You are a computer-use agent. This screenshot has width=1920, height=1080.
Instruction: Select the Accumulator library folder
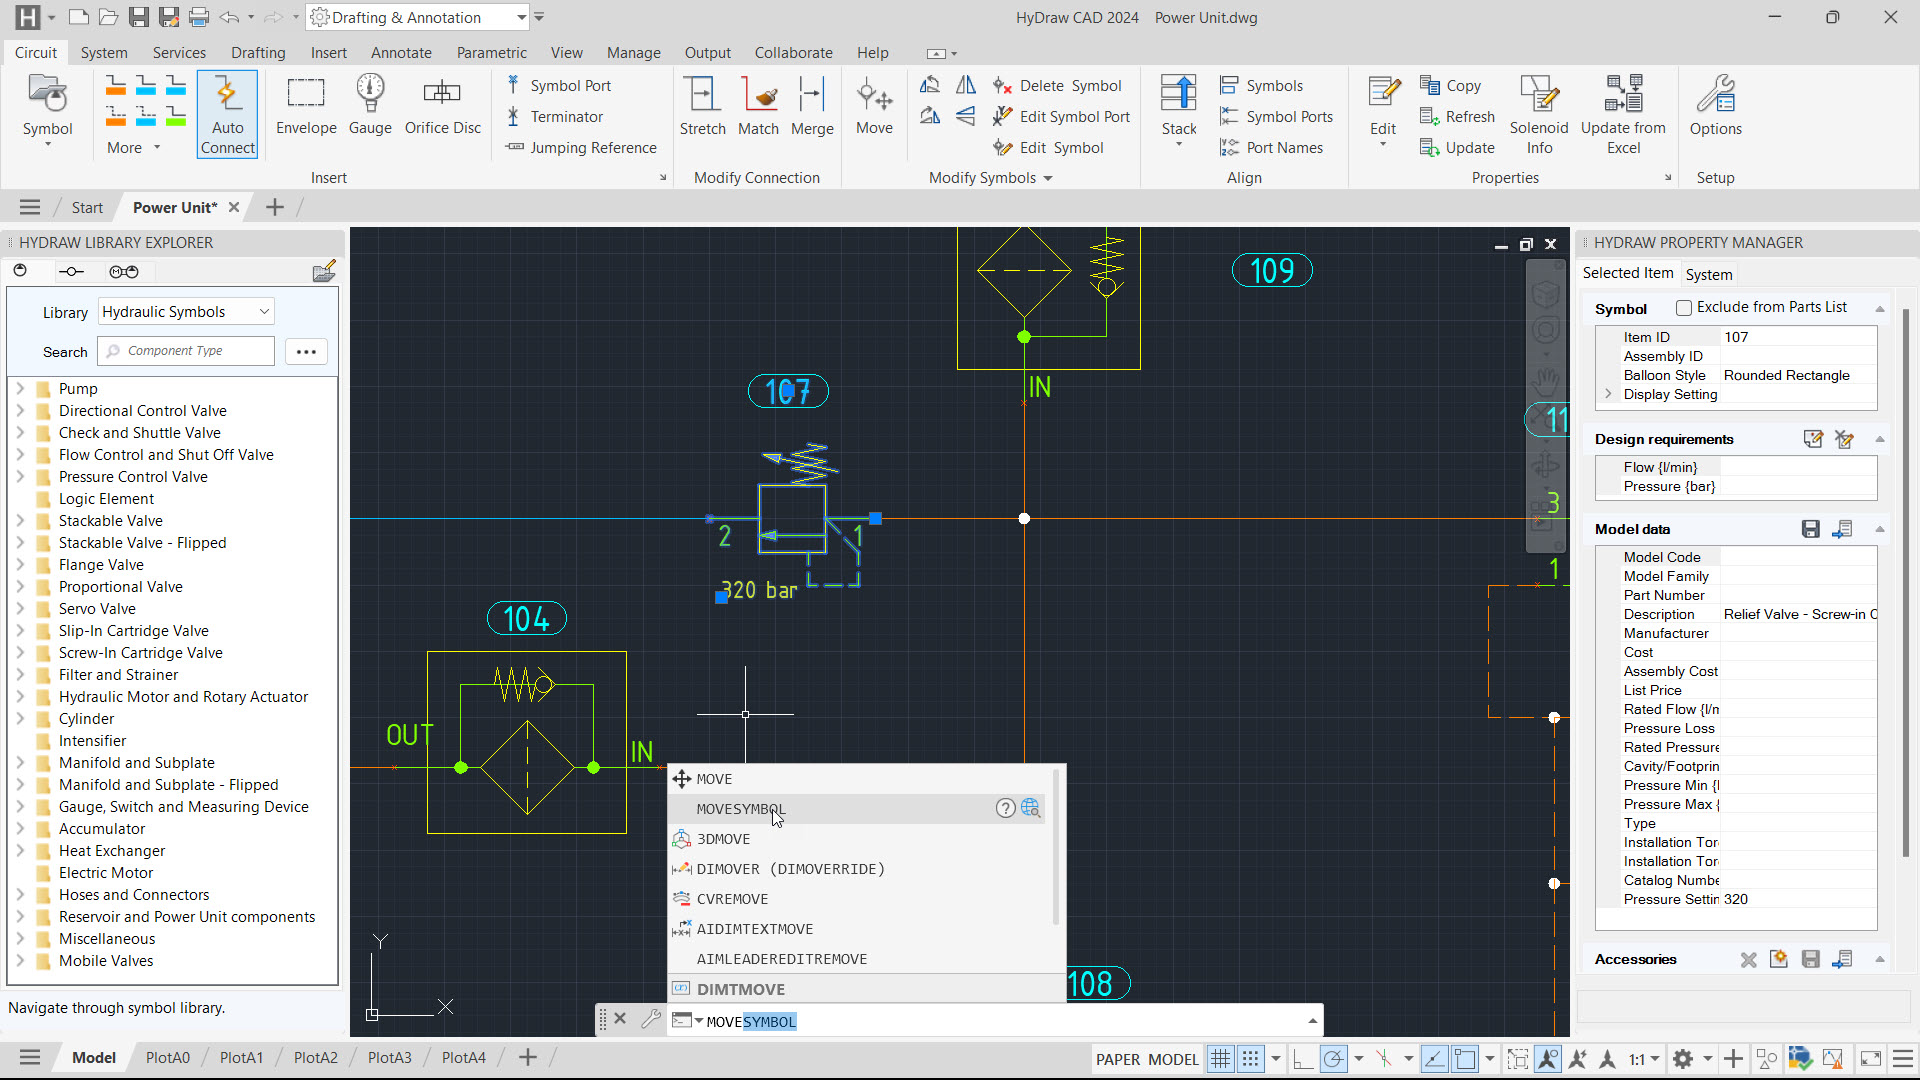pos(102,829)
